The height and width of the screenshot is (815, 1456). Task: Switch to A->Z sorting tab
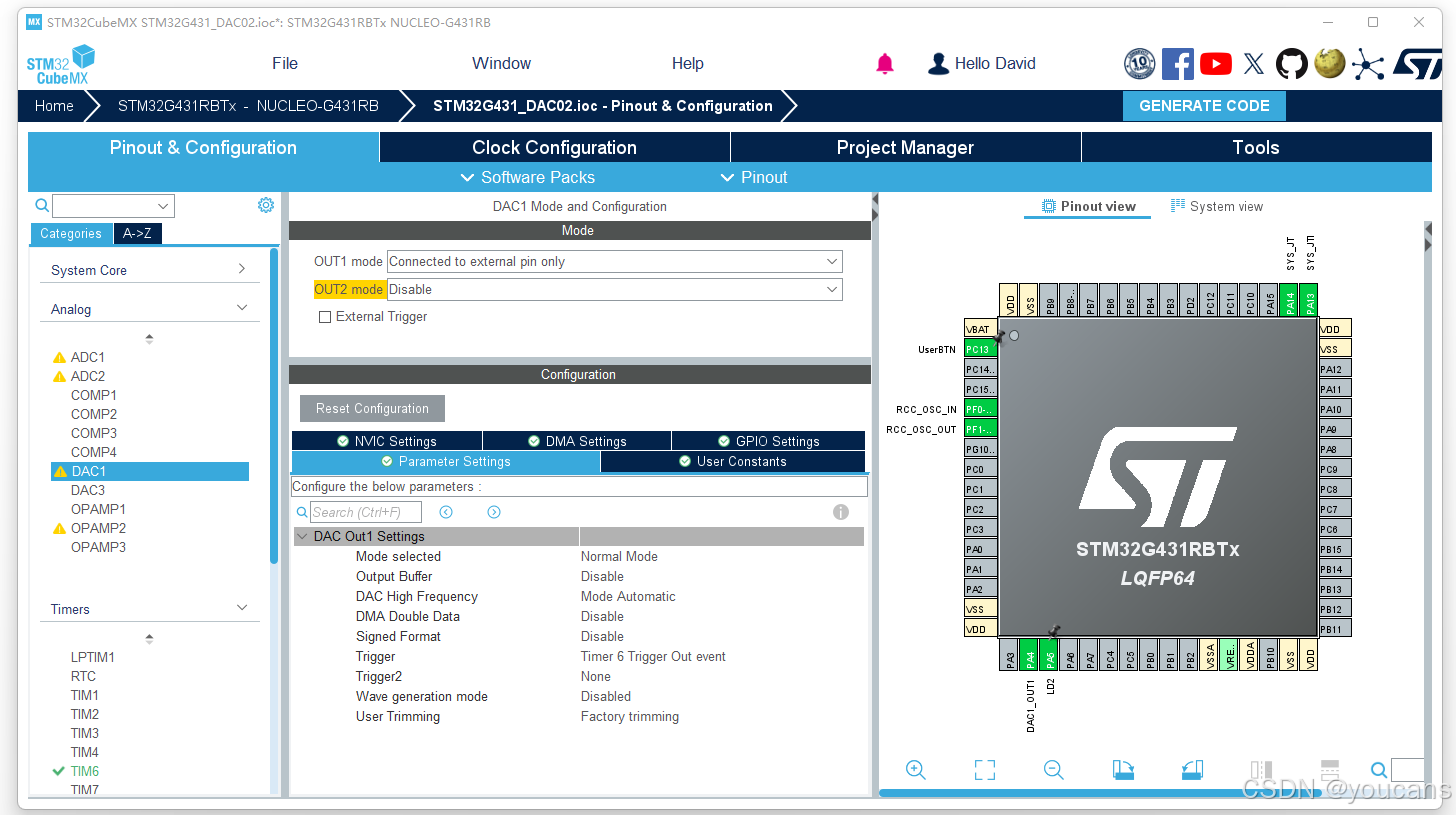(x=137, y=234)
